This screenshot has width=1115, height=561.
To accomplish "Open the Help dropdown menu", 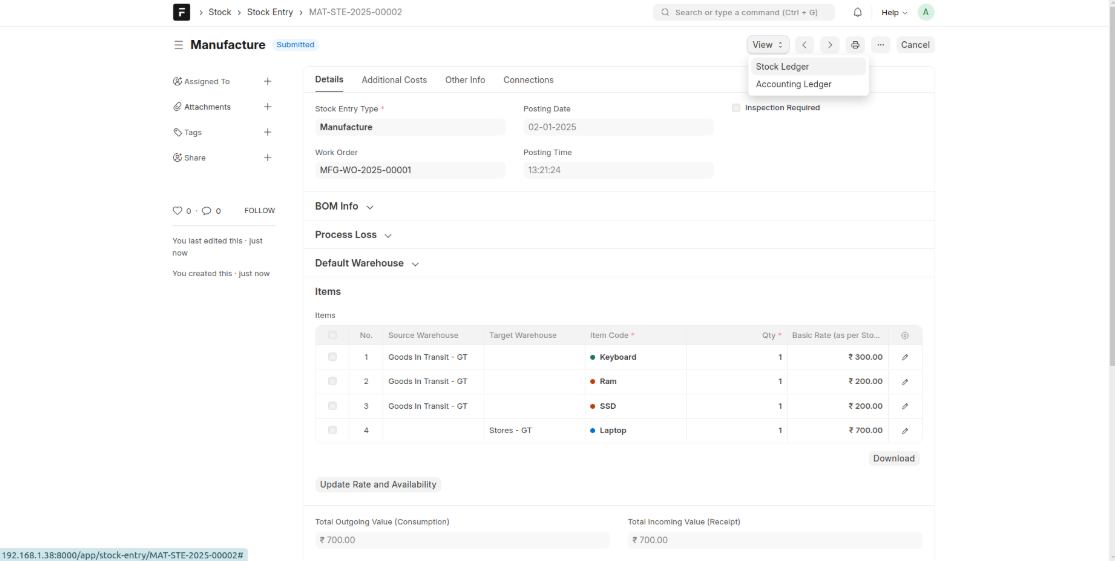I will (894, 12).
